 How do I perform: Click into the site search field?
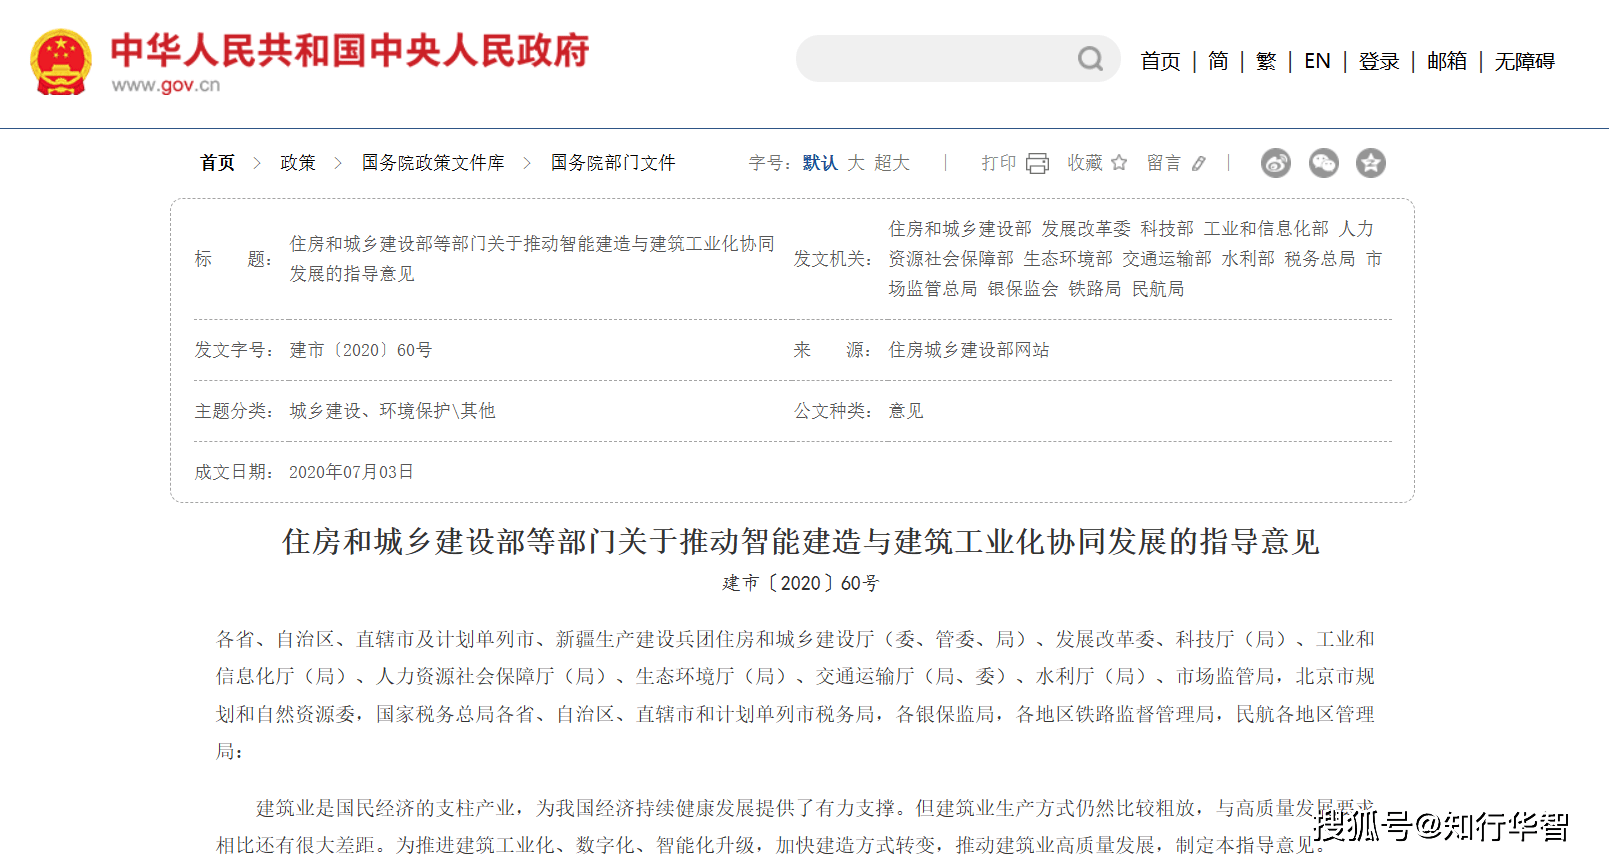[935, 59]
